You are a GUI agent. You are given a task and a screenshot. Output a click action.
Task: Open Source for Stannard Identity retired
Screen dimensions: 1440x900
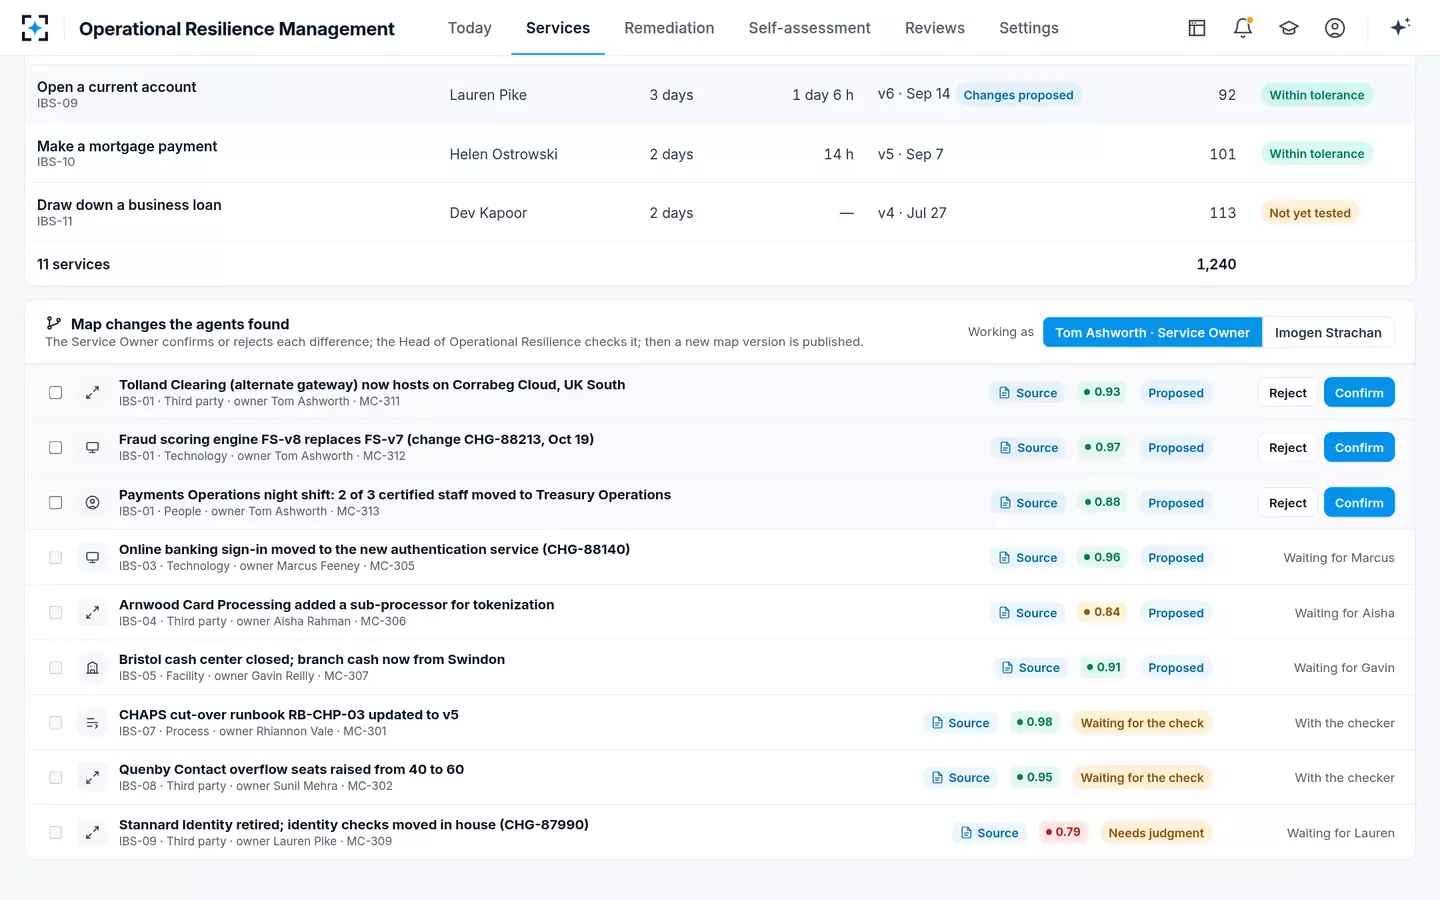[989, 833]
